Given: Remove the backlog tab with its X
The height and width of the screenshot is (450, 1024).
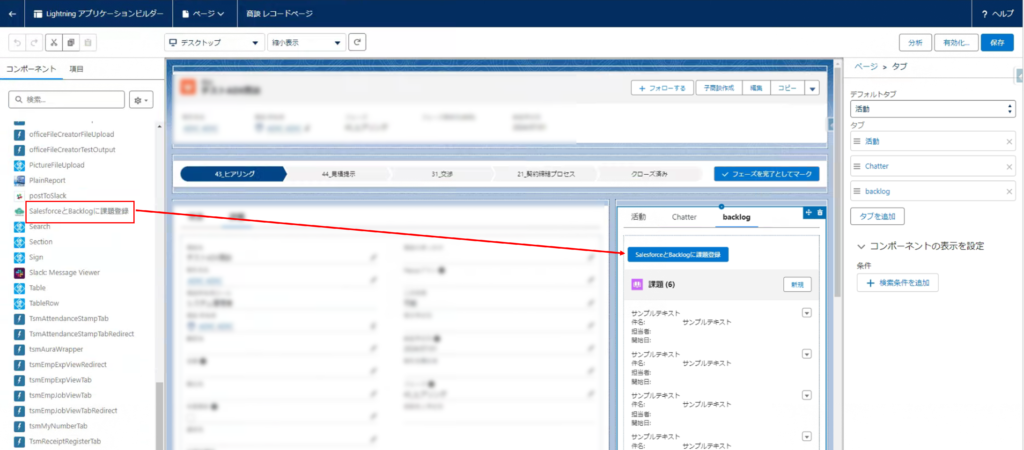Looking at the screenshot, I should (1009, 191).
